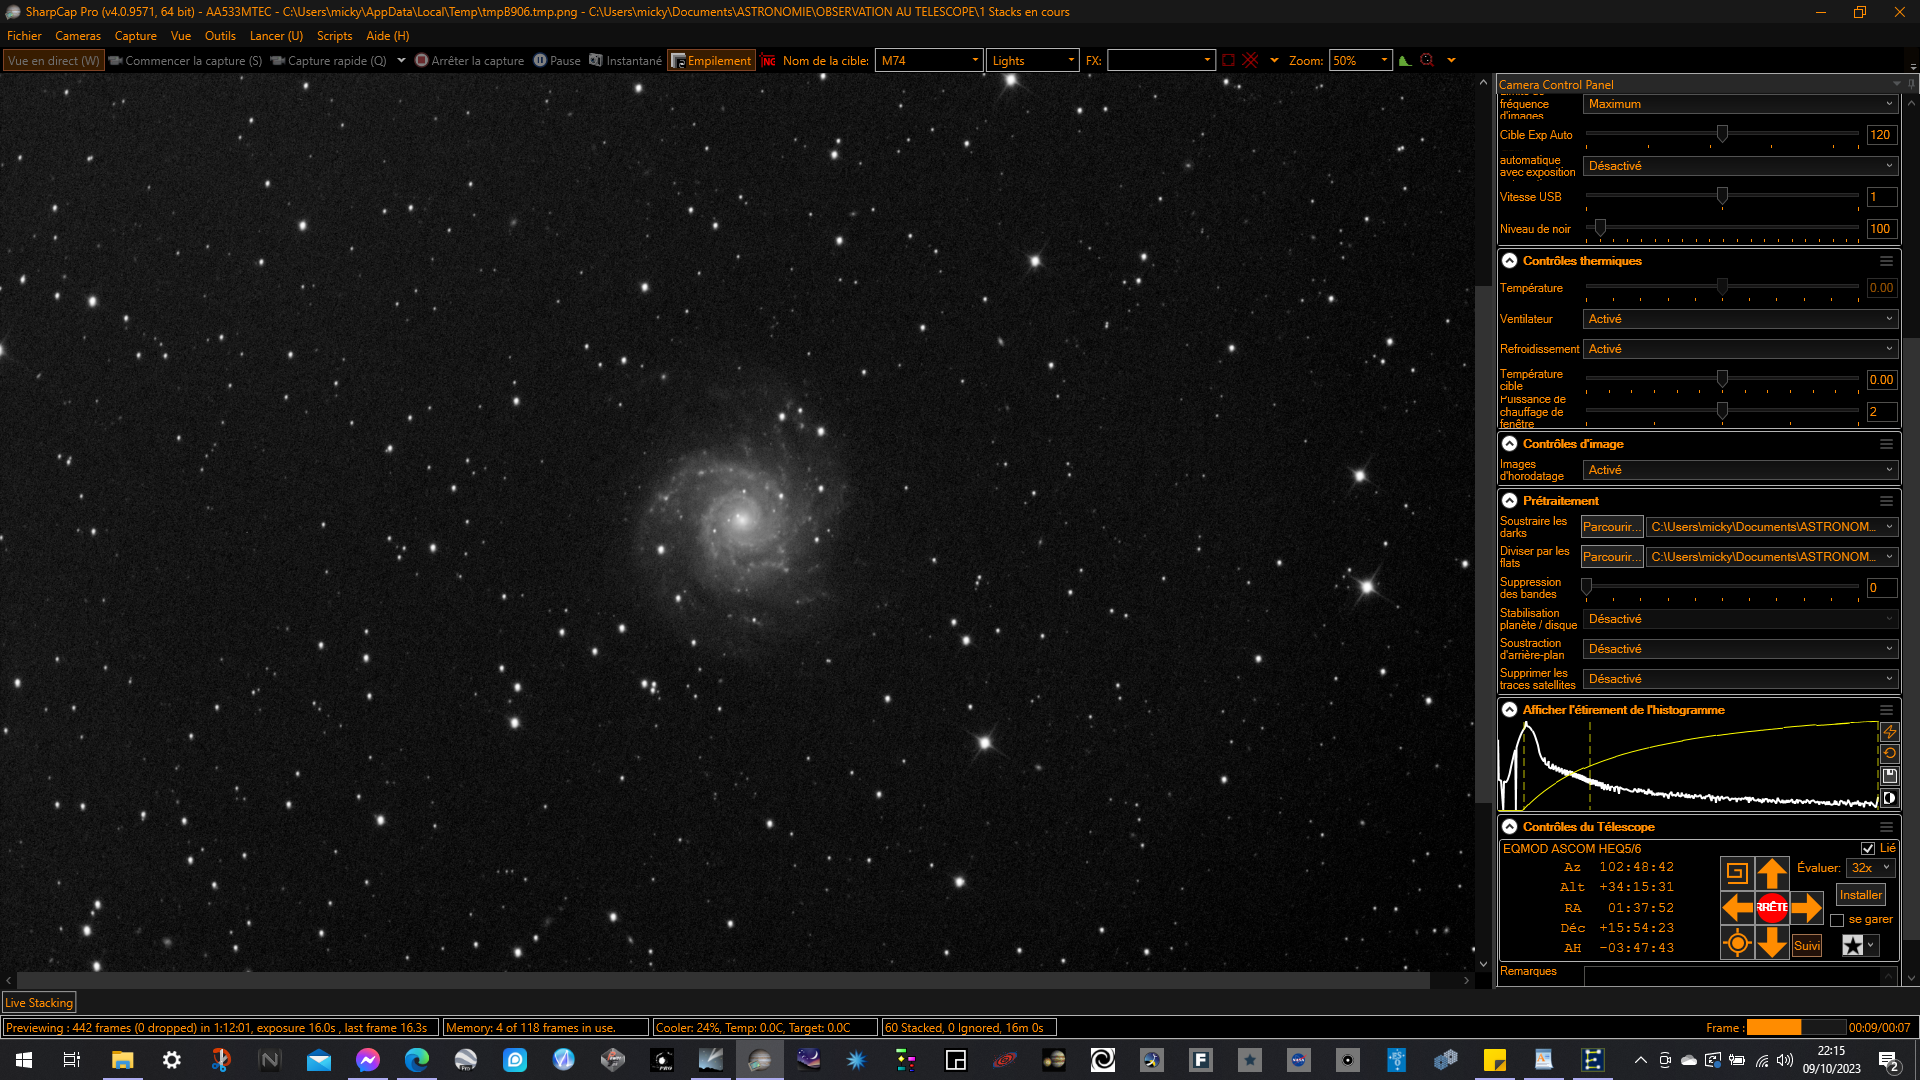Image resolution: width=1920 pixels, height=1080 pixels.
Task: Click the Vitesse USB slider
Action: (x=1722, y=197)
